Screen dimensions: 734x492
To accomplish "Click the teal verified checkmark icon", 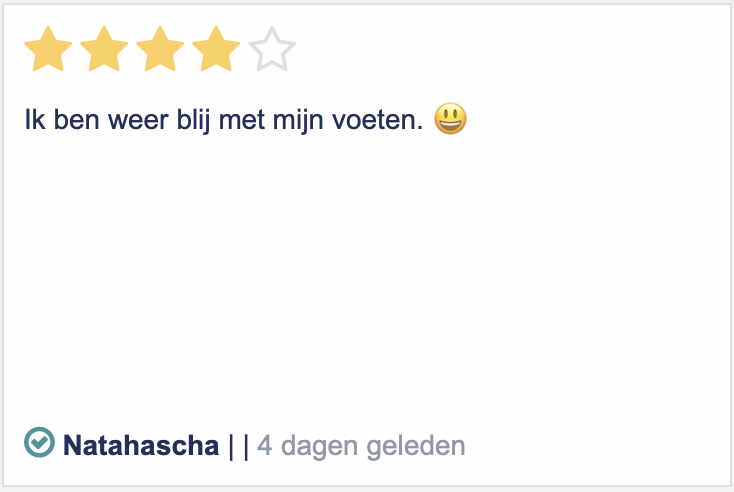I will [39, 442].
